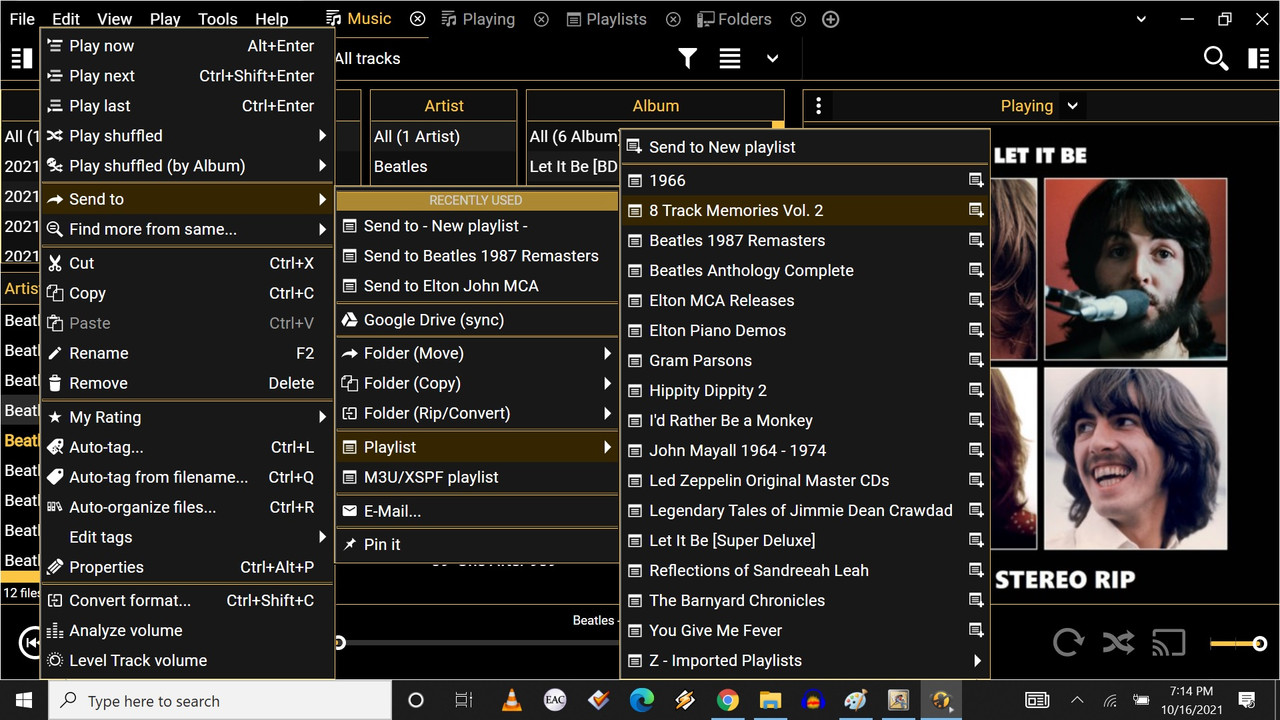This screenshot has width=1280, height=720.
Task: Toggle the shuffle playback icon
Action: 1118,643
